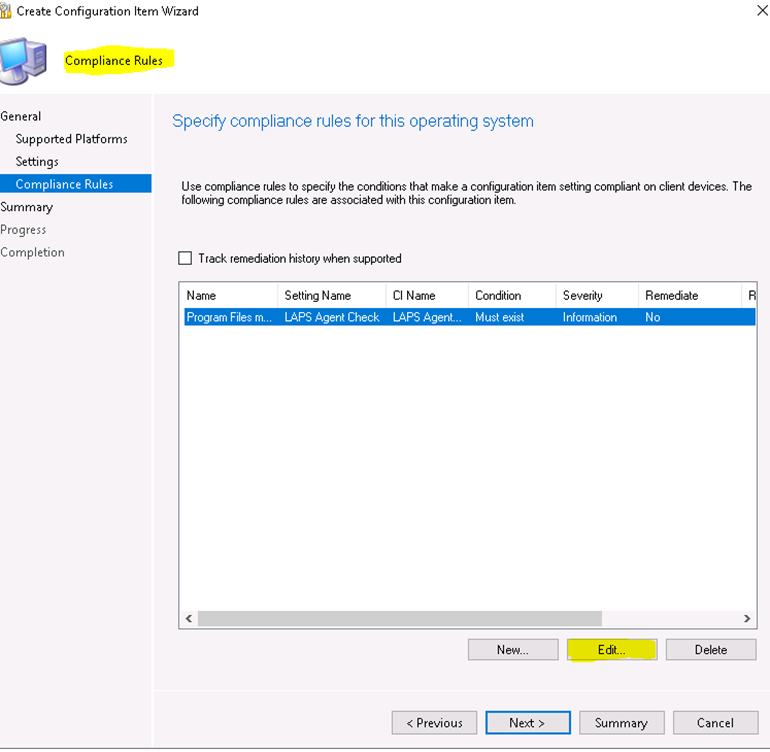This screenshot has width=770, height=752.
Task: Click right arrow of horizontal scrollbar
Action: 747,619
